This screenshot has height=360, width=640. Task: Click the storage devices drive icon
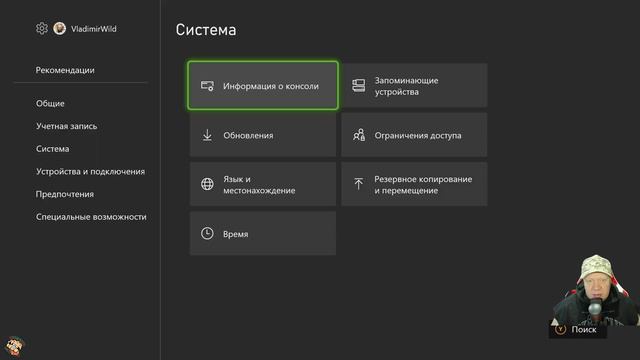click(359, 86)
